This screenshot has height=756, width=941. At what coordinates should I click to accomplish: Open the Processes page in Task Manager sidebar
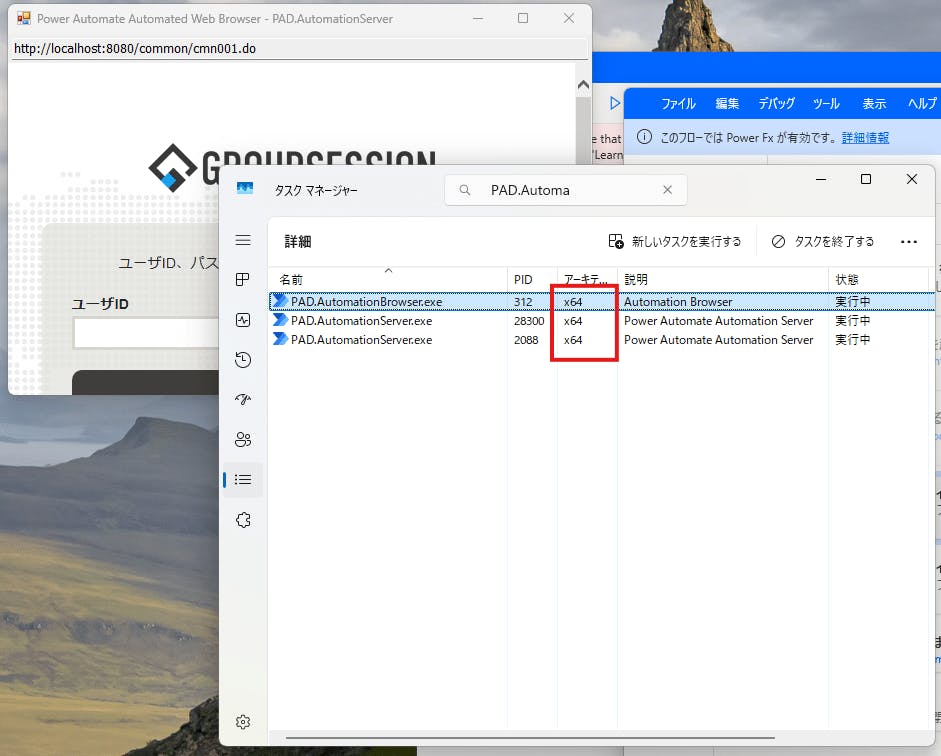point(243,280)
